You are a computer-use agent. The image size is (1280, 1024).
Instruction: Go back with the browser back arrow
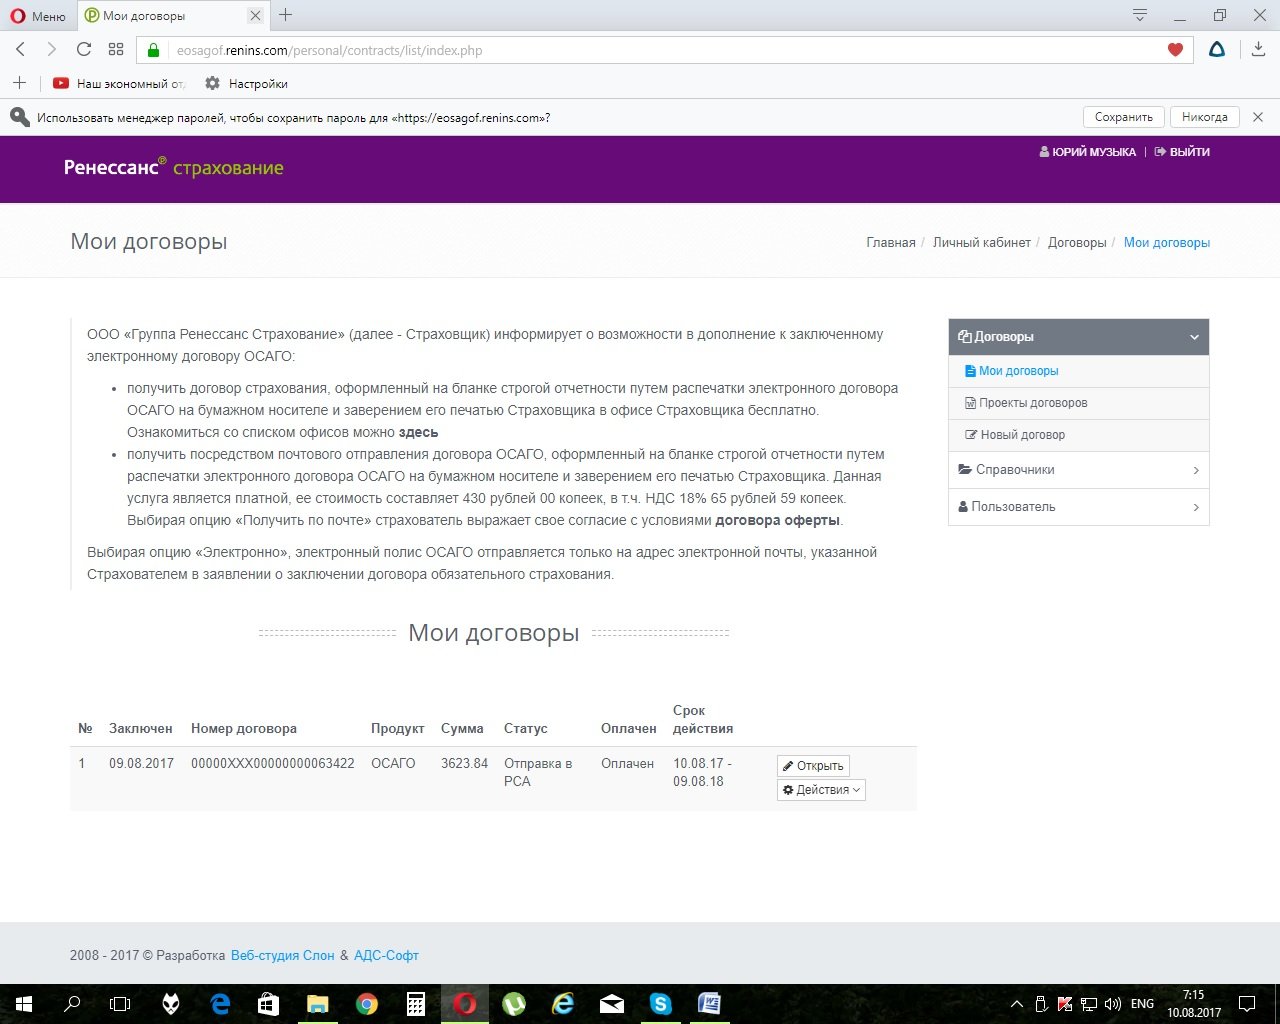click(20, 49)
